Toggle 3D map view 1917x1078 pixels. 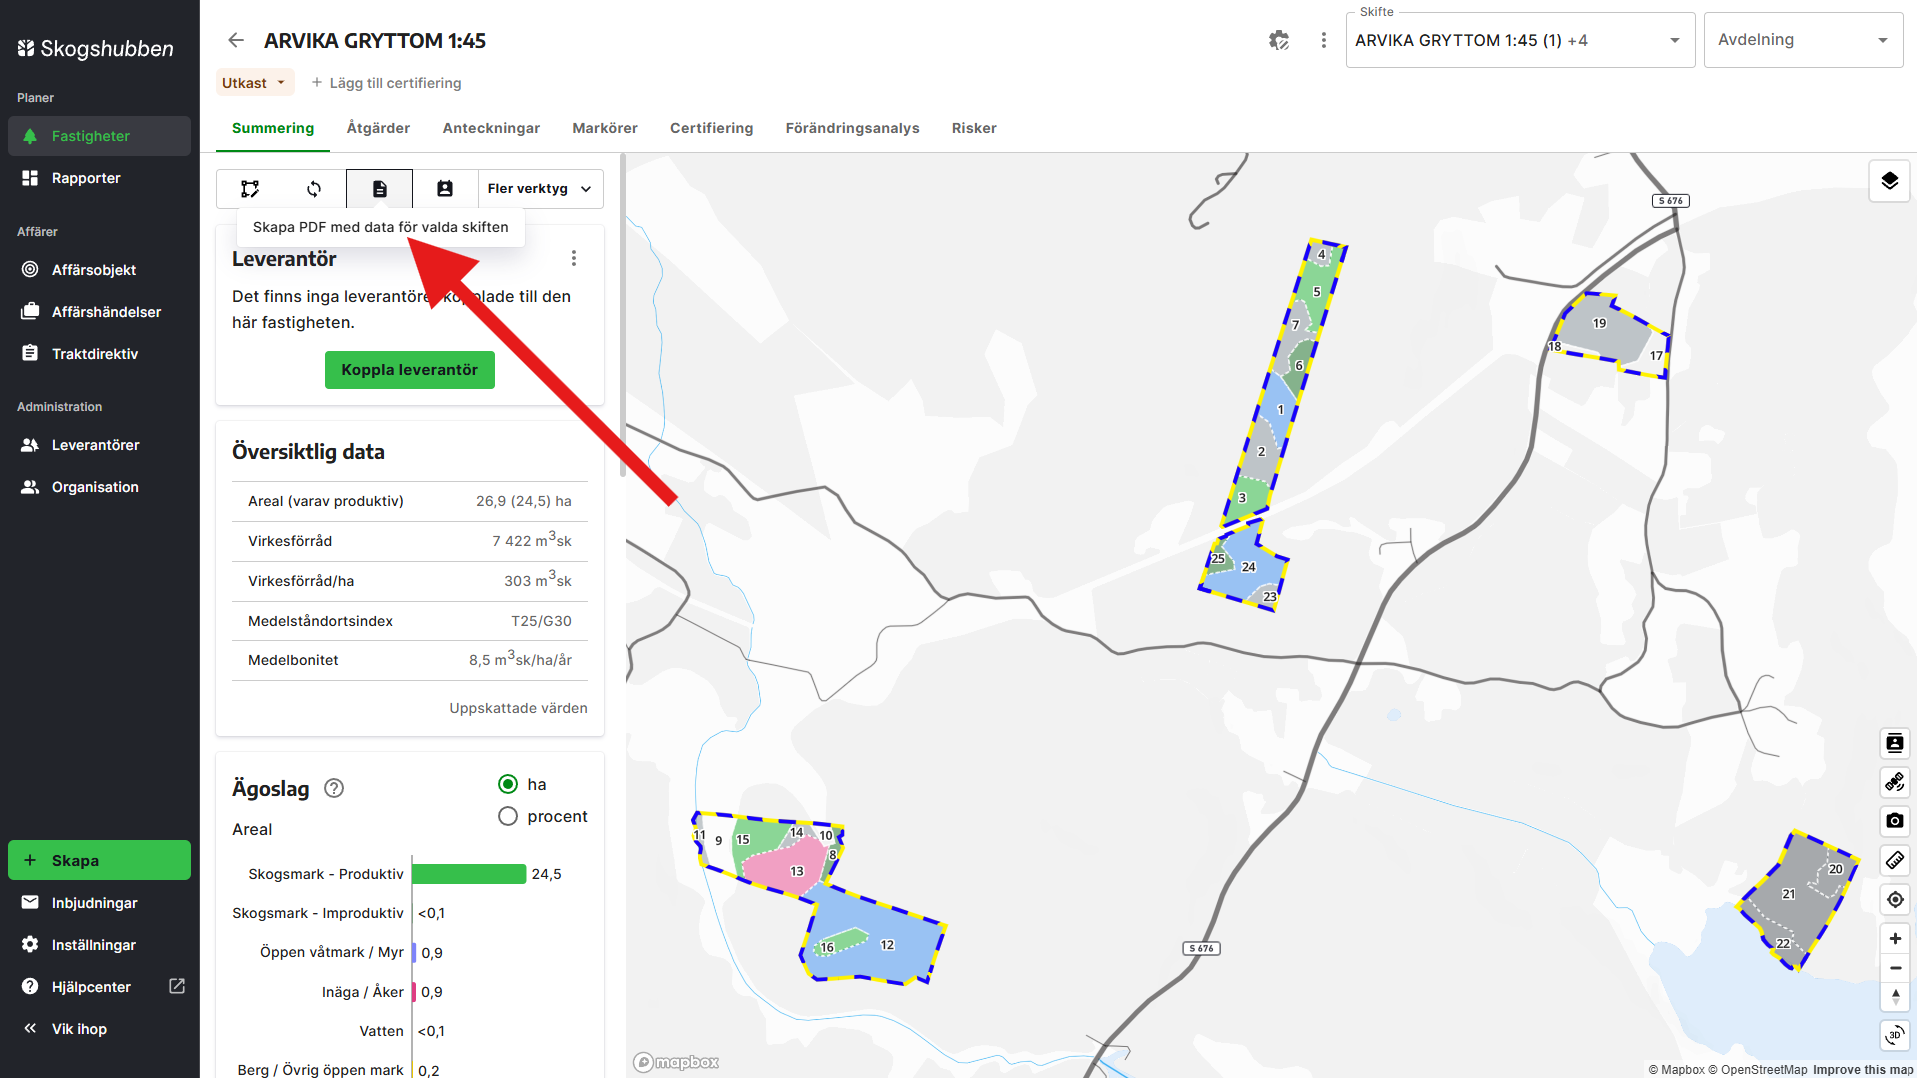click(1895, 1035)
